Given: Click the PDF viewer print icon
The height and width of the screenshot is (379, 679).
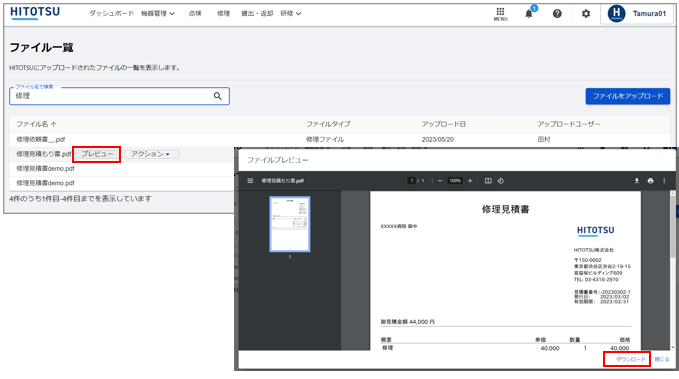Looking at the screenshot, I should 650,181.
